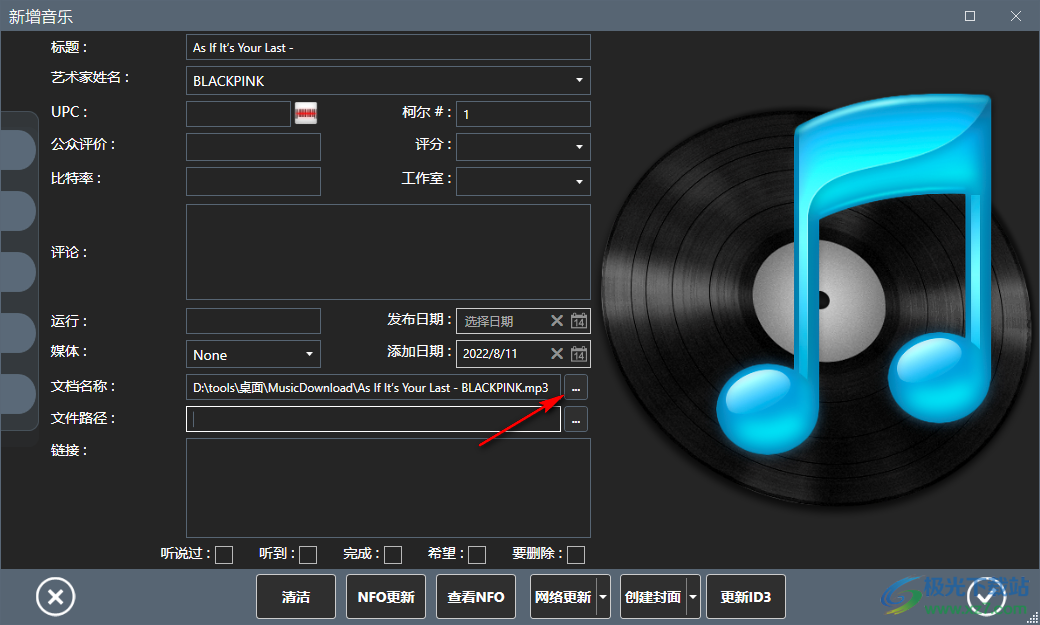Open the 发布日期 release date calendar picker
Screen dimensions: 1040x625
tap(580, 321)
